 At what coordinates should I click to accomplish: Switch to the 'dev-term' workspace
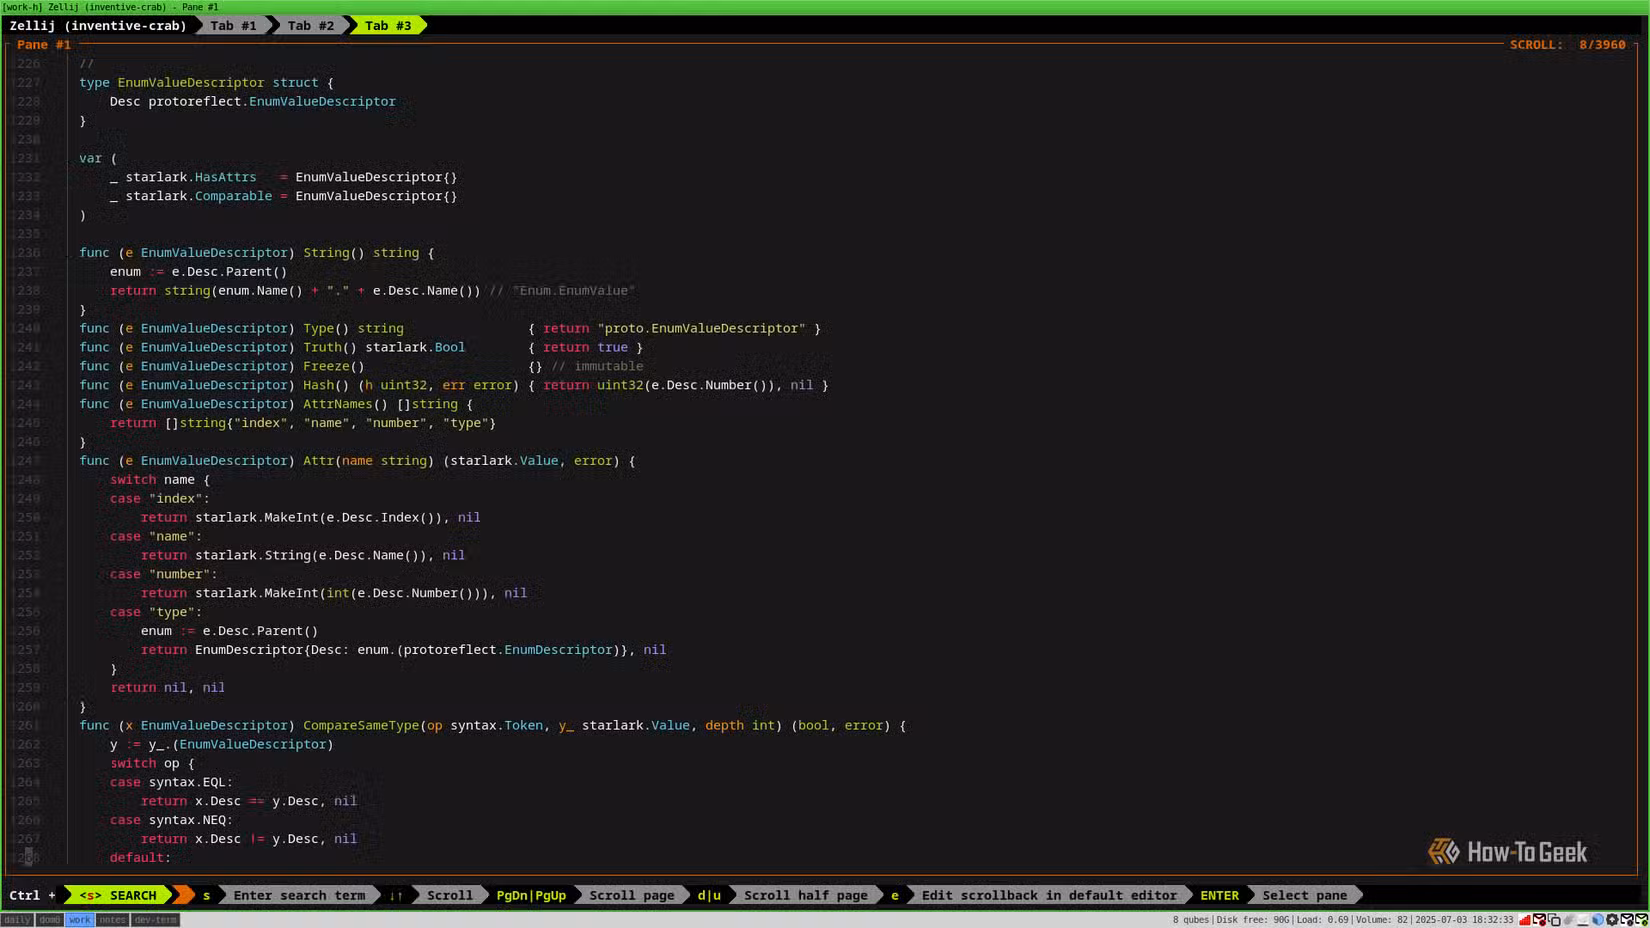click(x=155, y=920)
